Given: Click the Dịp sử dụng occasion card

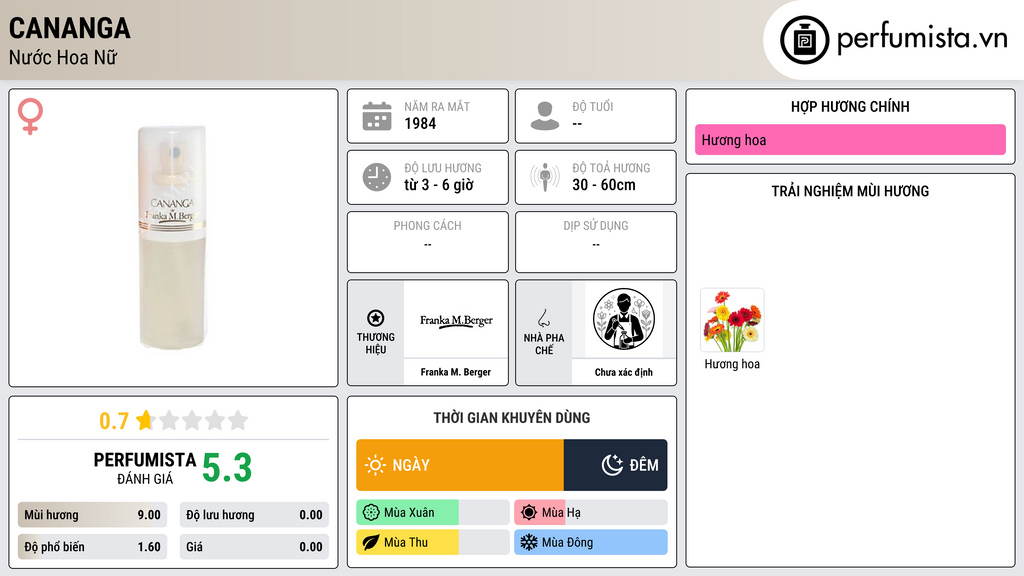Looking at the screenshot, I should (596, 242).
